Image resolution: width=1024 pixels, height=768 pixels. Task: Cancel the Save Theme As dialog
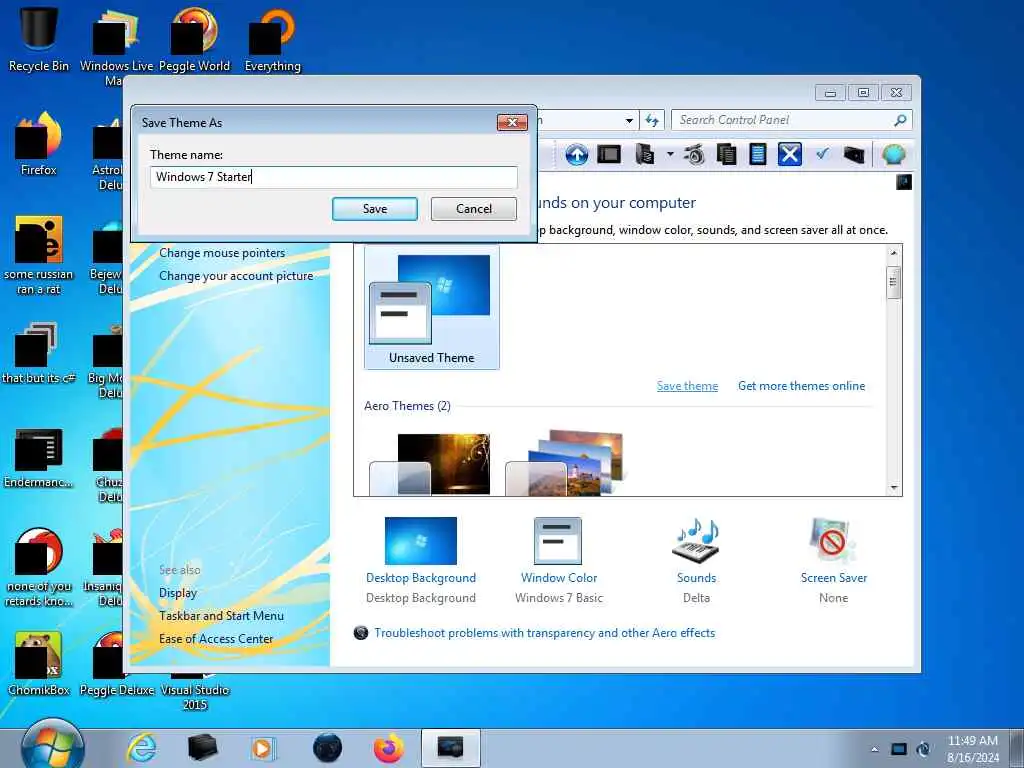click(x=473, y=209)
